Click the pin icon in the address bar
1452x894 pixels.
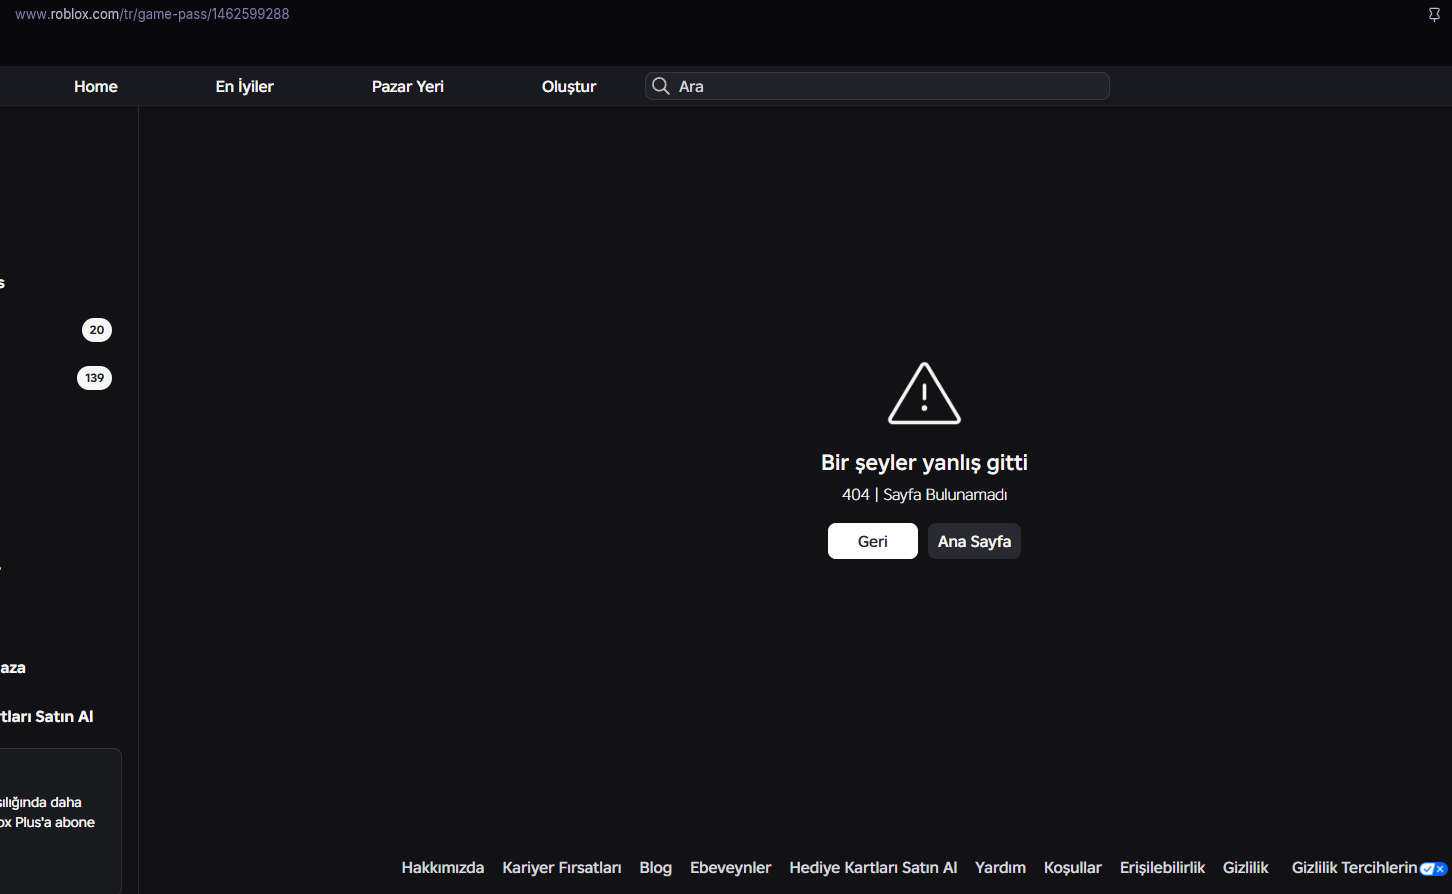click(1434, 15)
